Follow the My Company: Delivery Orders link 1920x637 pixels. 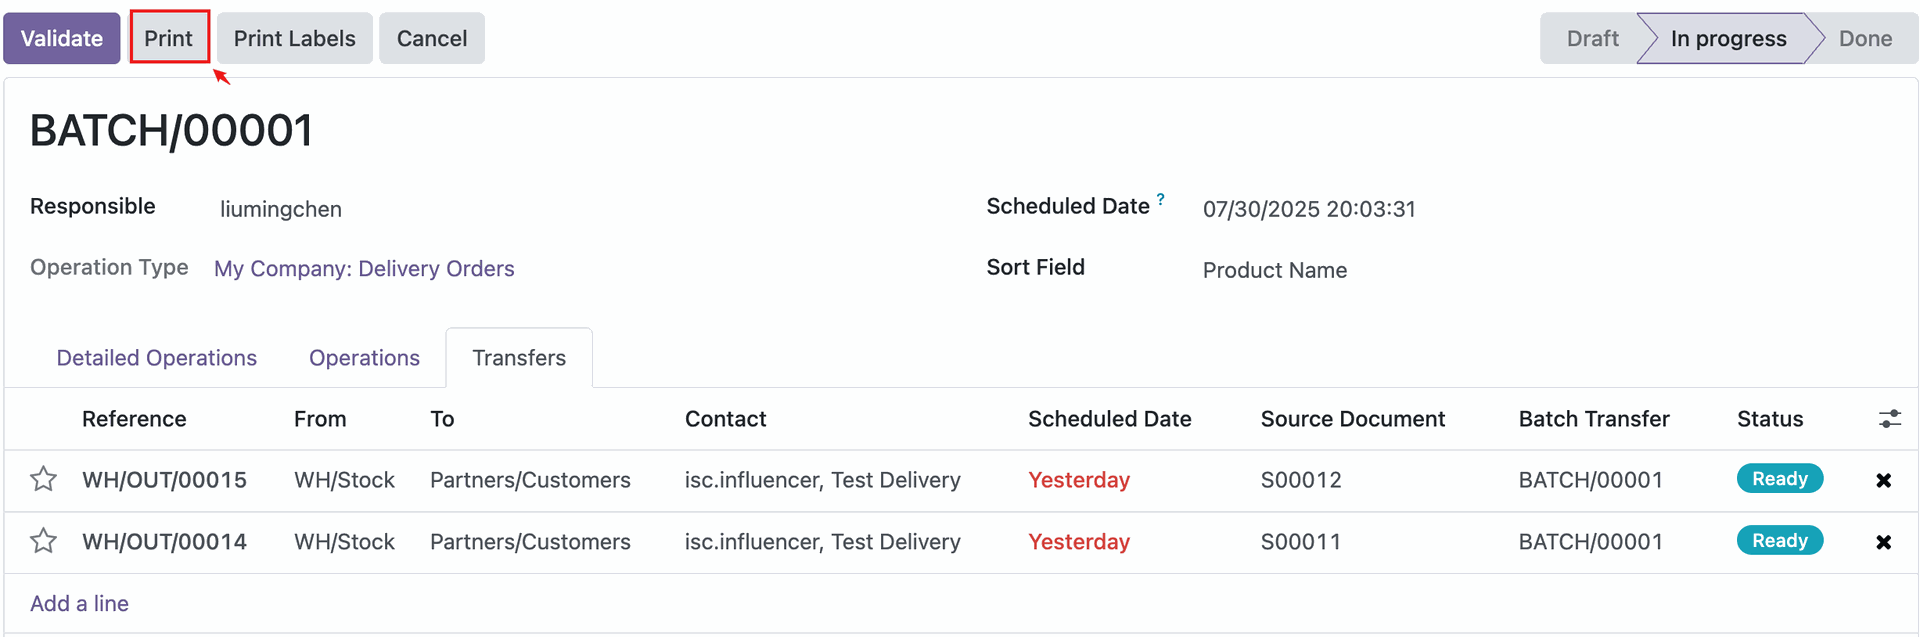click(364, 269)
